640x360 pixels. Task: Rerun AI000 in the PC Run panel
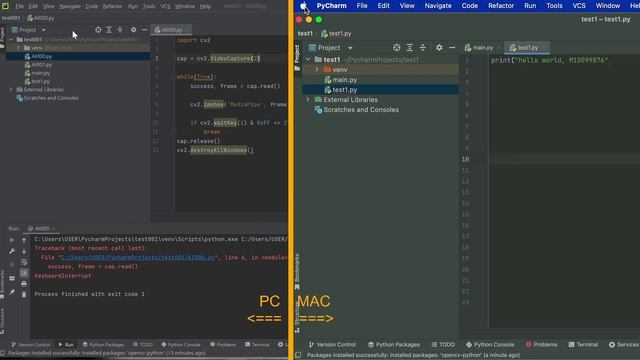click(x=12, y=240)
